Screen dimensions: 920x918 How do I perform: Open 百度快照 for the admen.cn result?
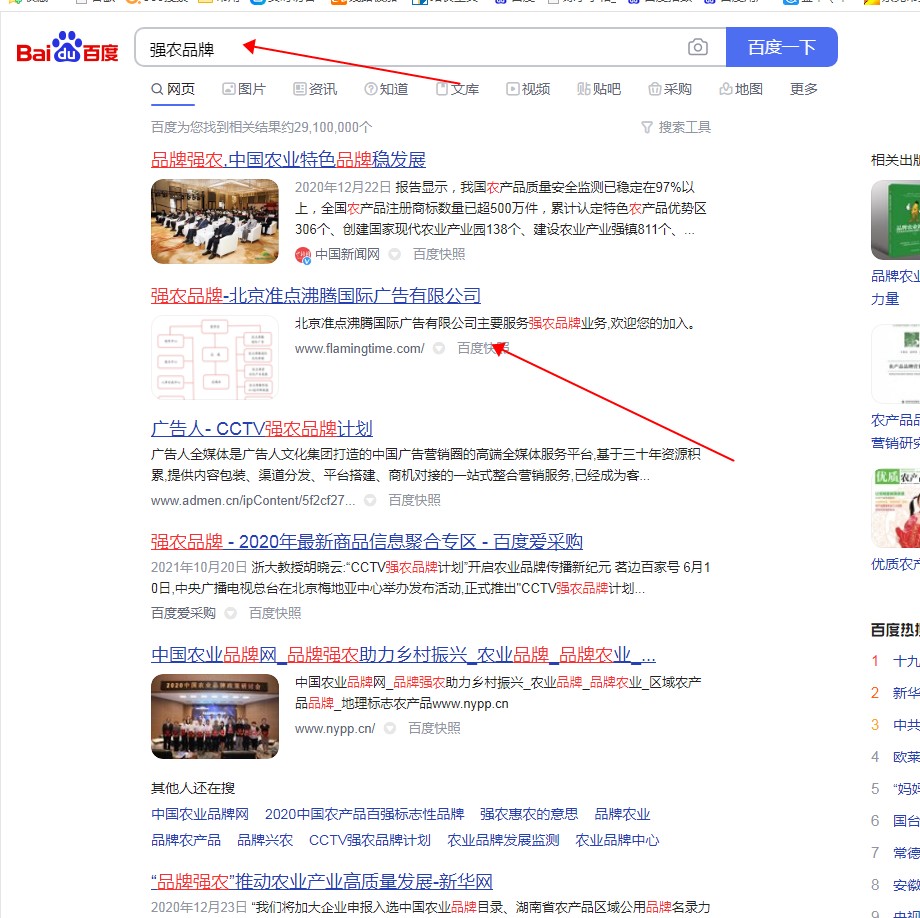(414, 500)
